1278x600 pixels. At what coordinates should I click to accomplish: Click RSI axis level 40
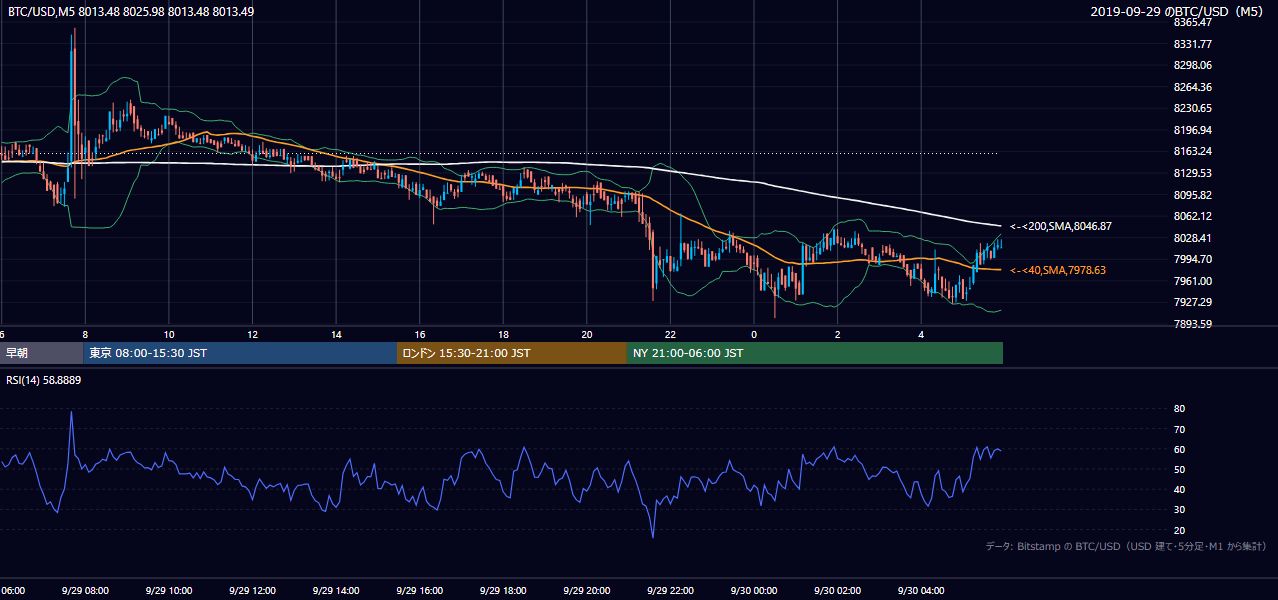[x=1179, y=489]
